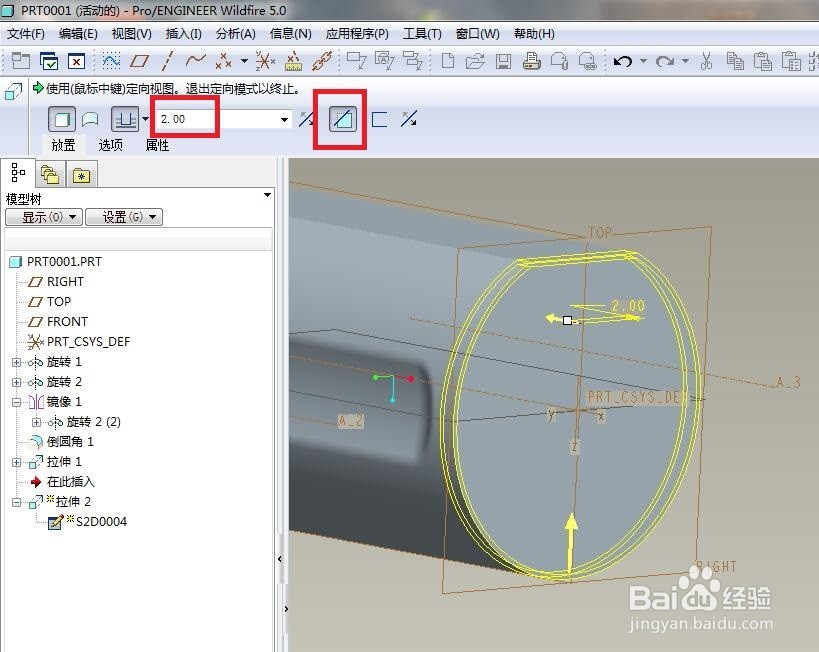The height and width of the screenshot is (652, 819).
Task: Click the analysis feature ruler icon
Action: tap(294, 62)
